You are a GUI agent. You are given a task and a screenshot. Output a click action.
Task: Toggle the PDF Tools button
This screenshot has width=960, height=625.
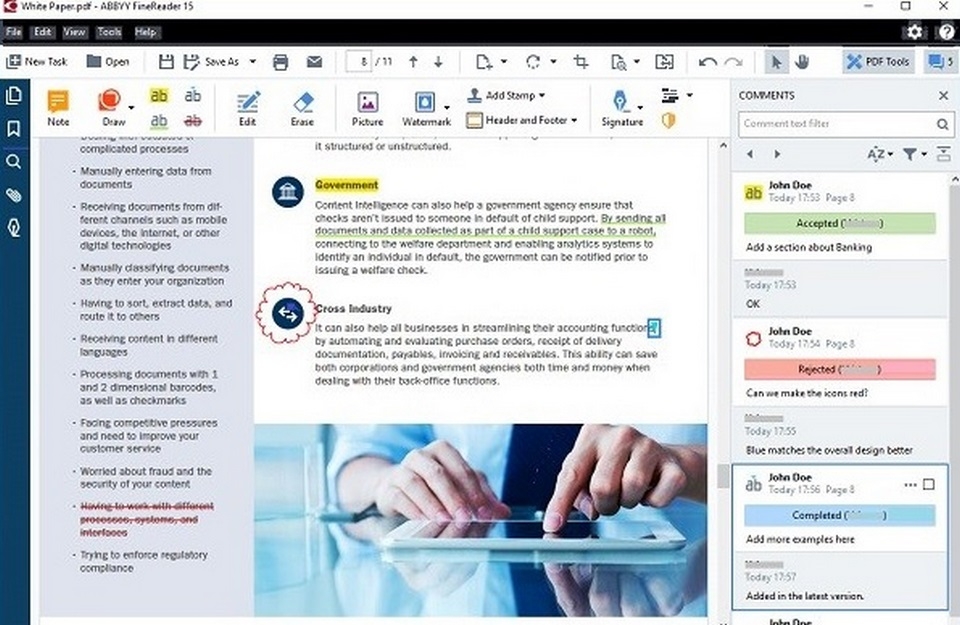click(x=878, y=62)
